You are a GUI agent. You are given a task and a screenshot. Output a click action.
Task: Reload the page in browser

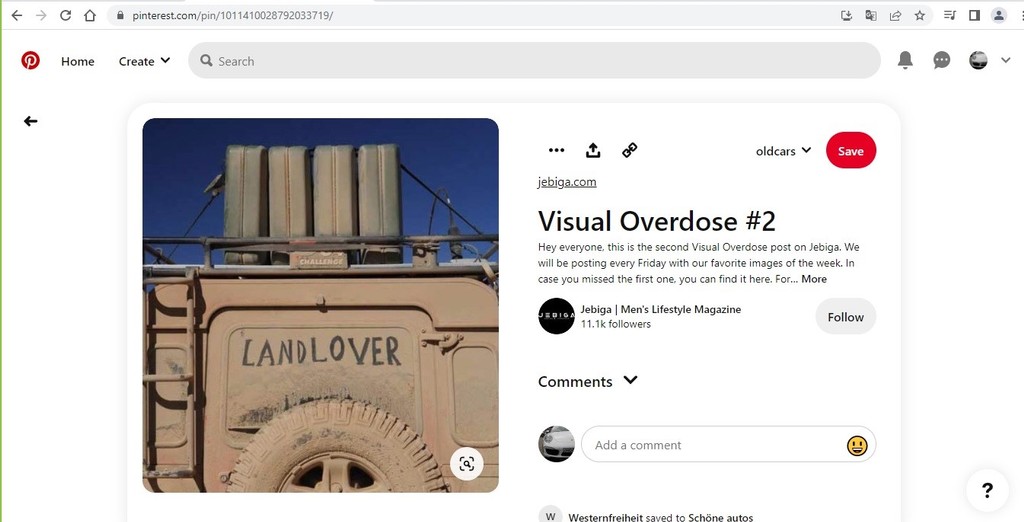[x=65, y=15]
